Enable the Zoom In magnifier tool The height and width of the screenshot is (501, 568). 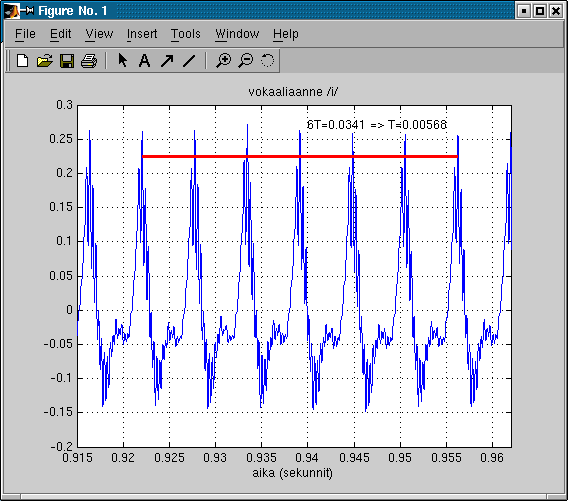click(224, 60)
